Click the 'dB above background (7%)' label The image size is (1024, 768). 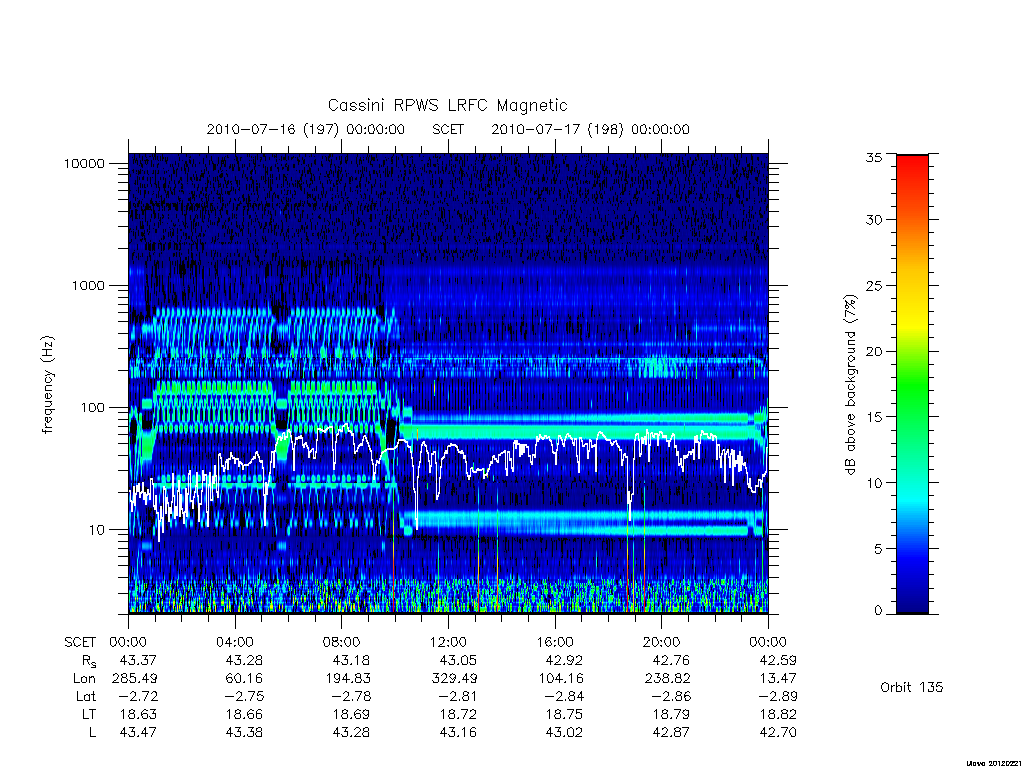click(850, 385)
